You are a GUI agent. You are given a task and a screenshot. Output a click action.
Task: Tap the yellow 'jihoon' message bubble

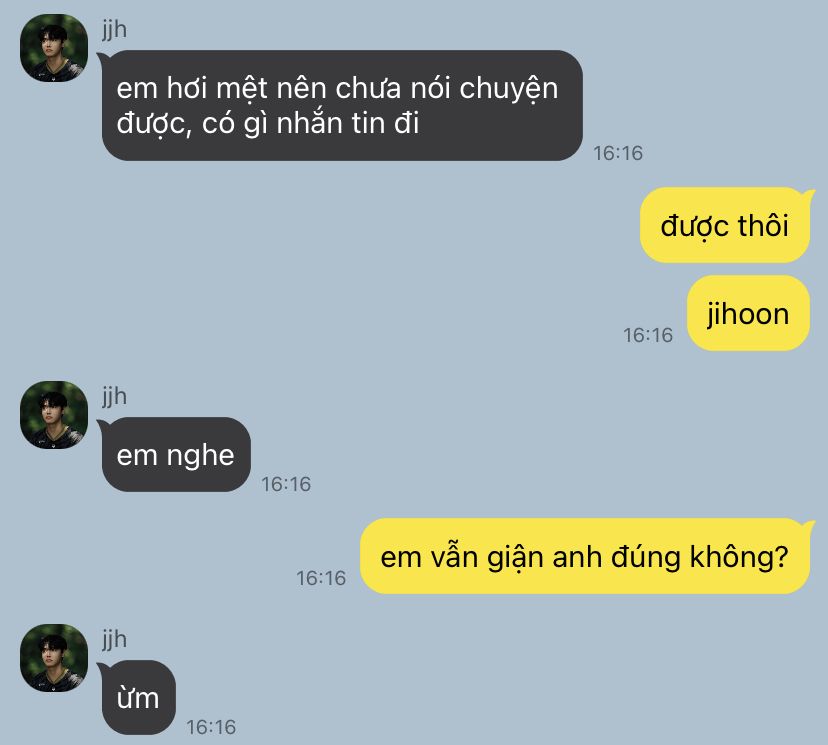click(748, 313)
